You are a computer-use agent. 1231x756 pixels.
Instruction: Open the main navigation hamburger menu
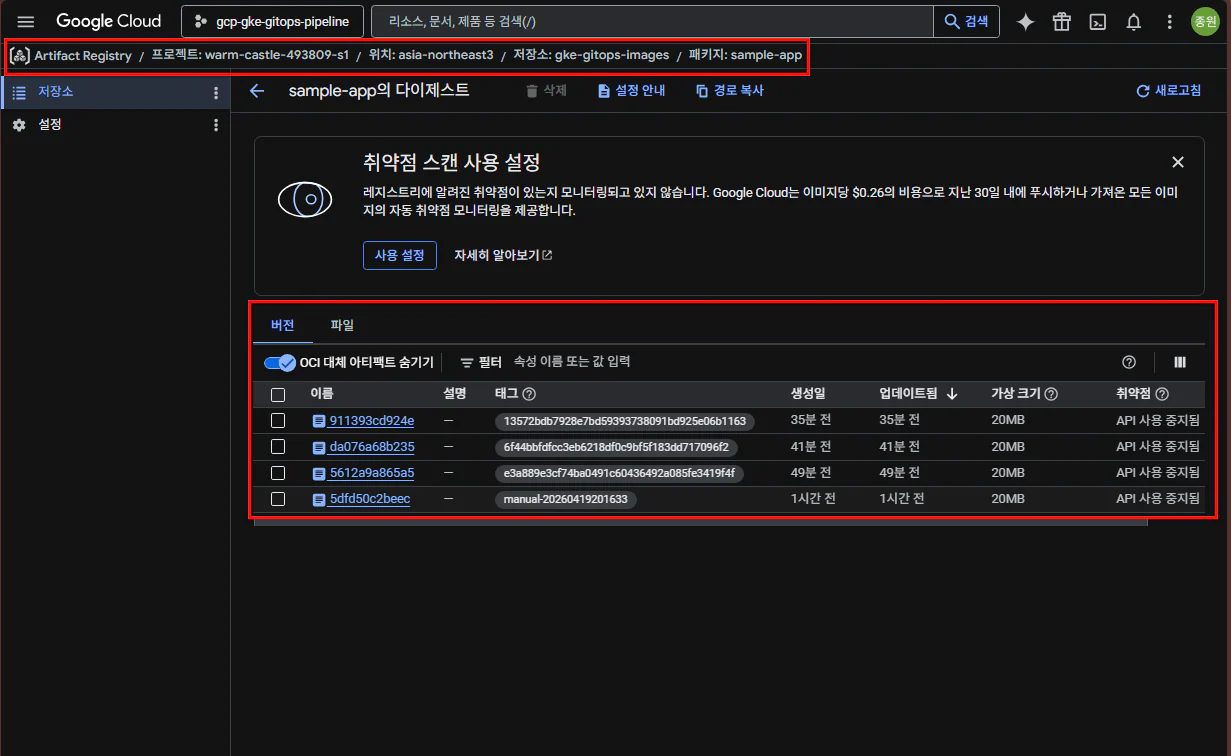26,21
